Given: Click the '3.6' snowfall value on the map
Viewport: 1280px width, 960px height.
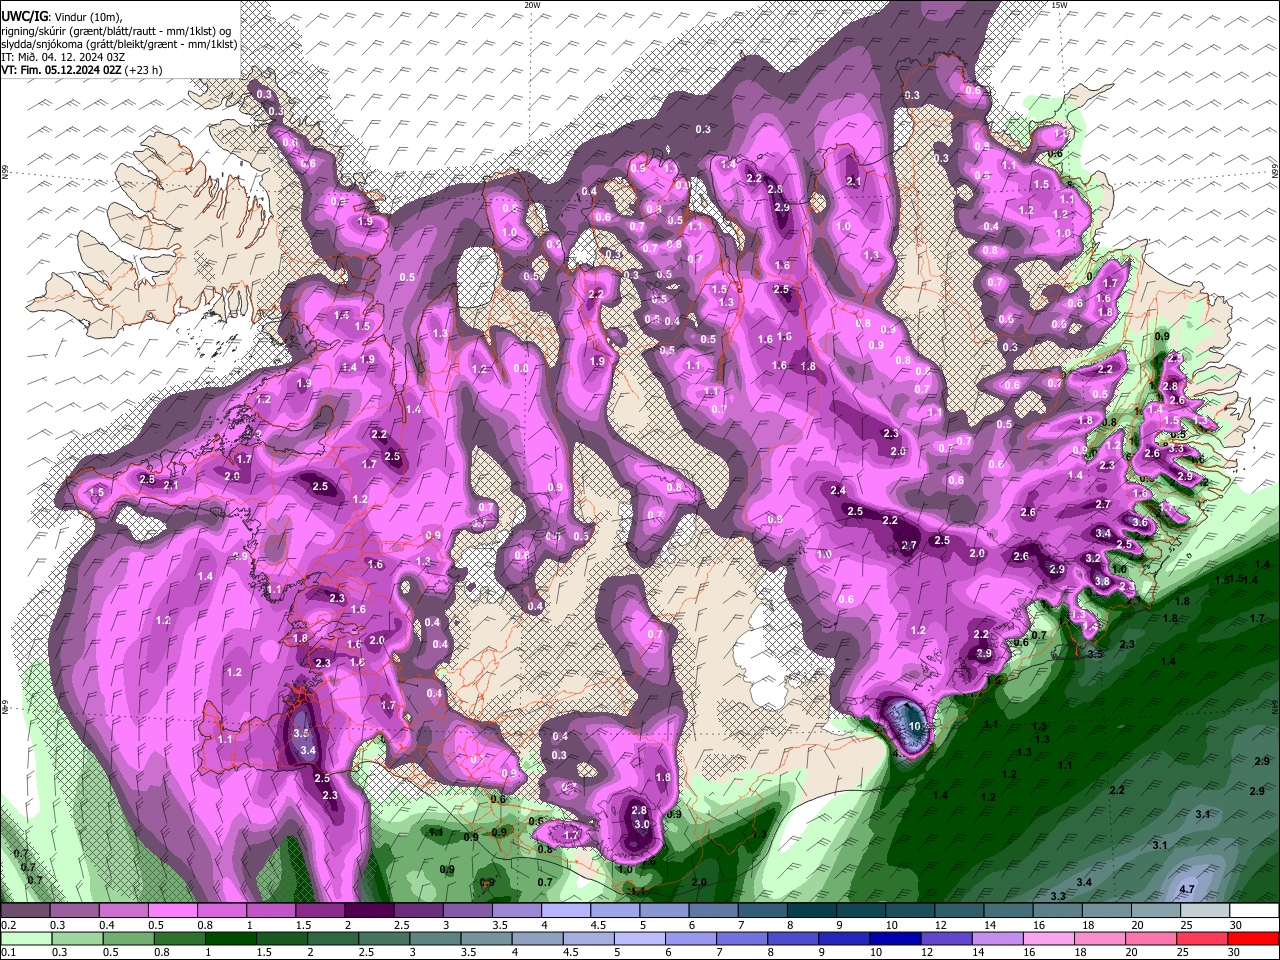Looking at the screenshot, I should pyautogui.click(x=1139, y=523).
